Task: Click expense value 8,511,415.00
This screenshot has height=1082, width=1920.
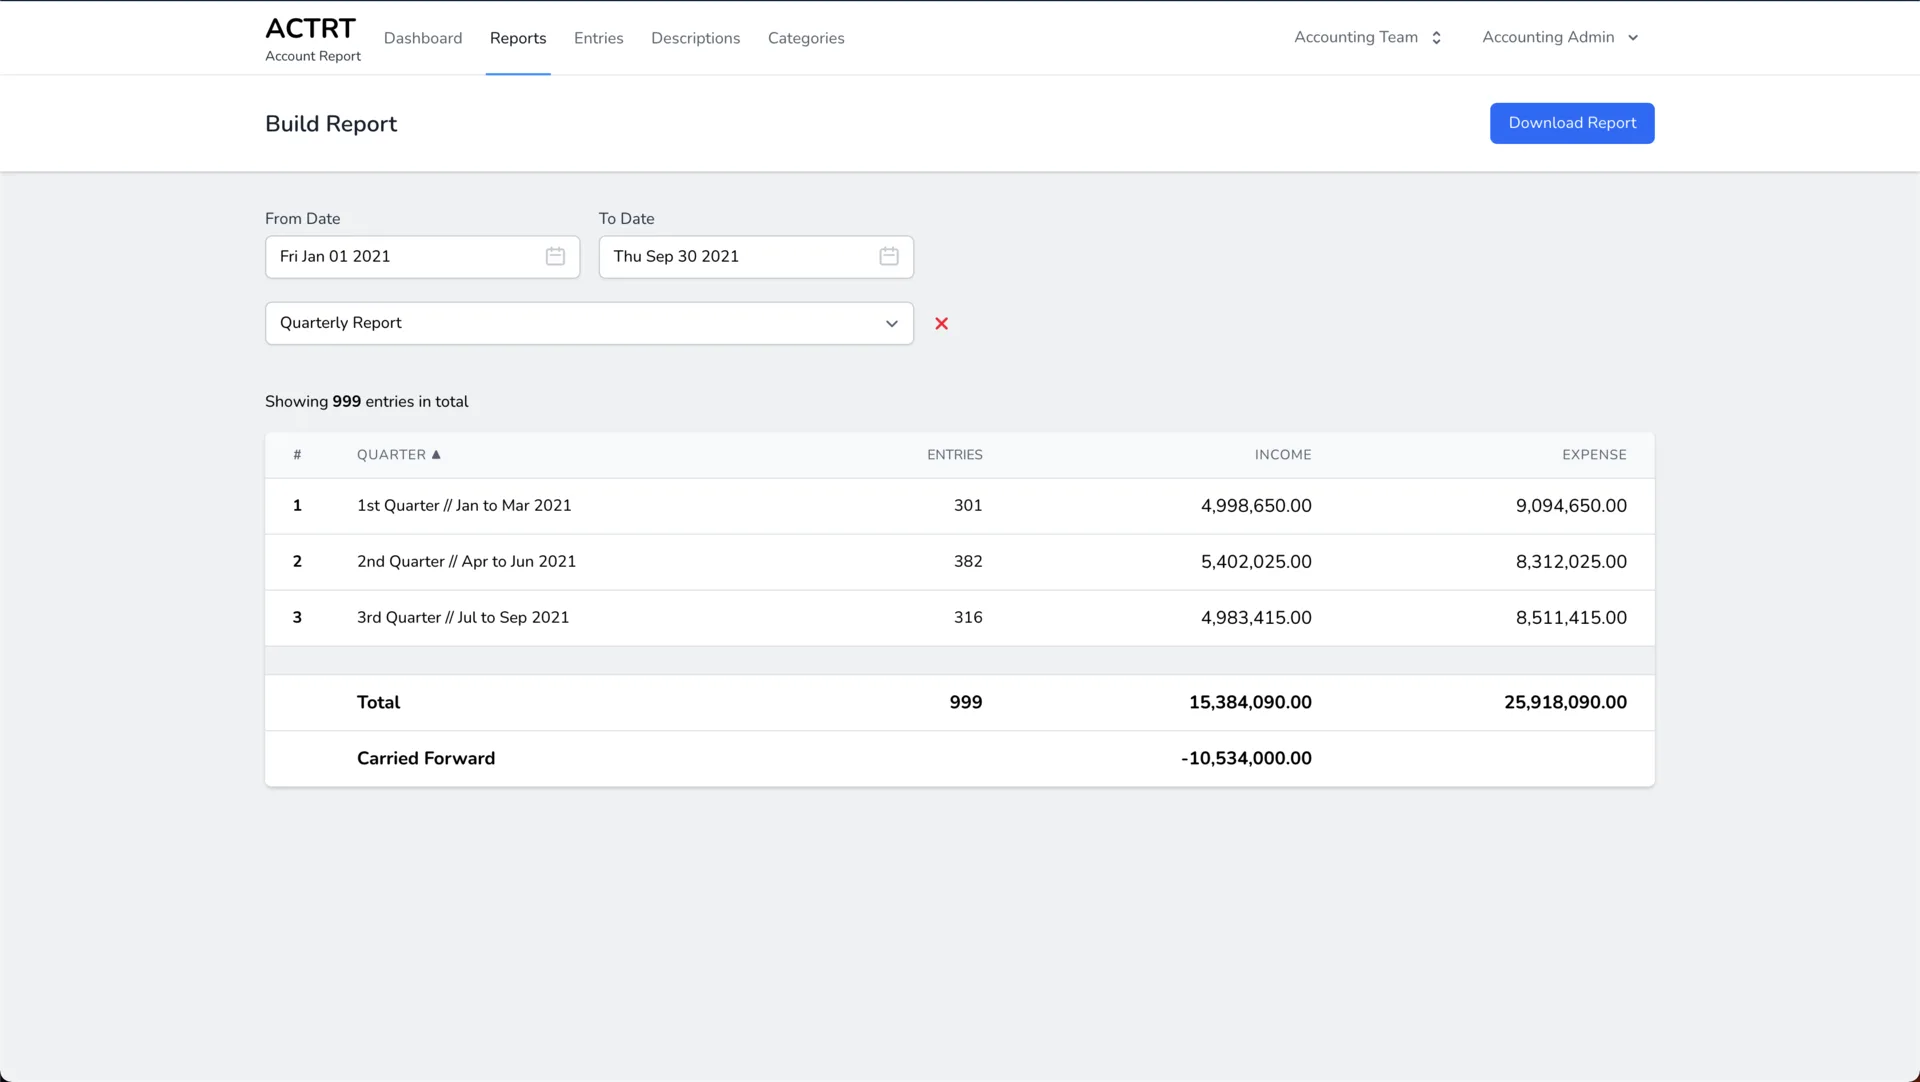Action: pyautogui.click(x=1571, y=618)
